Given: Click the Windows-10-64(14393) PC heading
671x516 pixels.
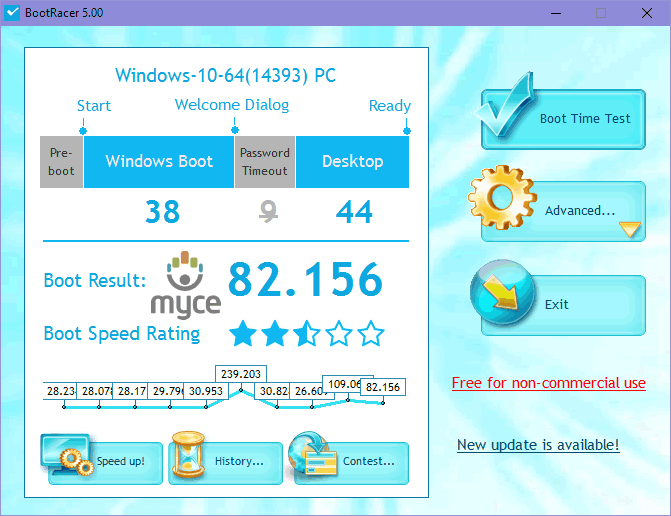Looking at the screenshot, I should [226, 76].
